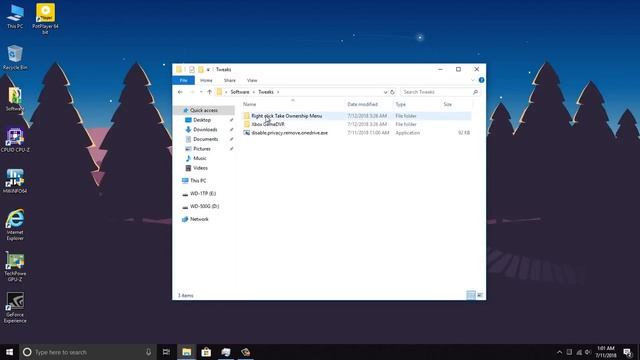
Task: Select the GeForce Experience desktop shortcut
Action: (15, 308)
